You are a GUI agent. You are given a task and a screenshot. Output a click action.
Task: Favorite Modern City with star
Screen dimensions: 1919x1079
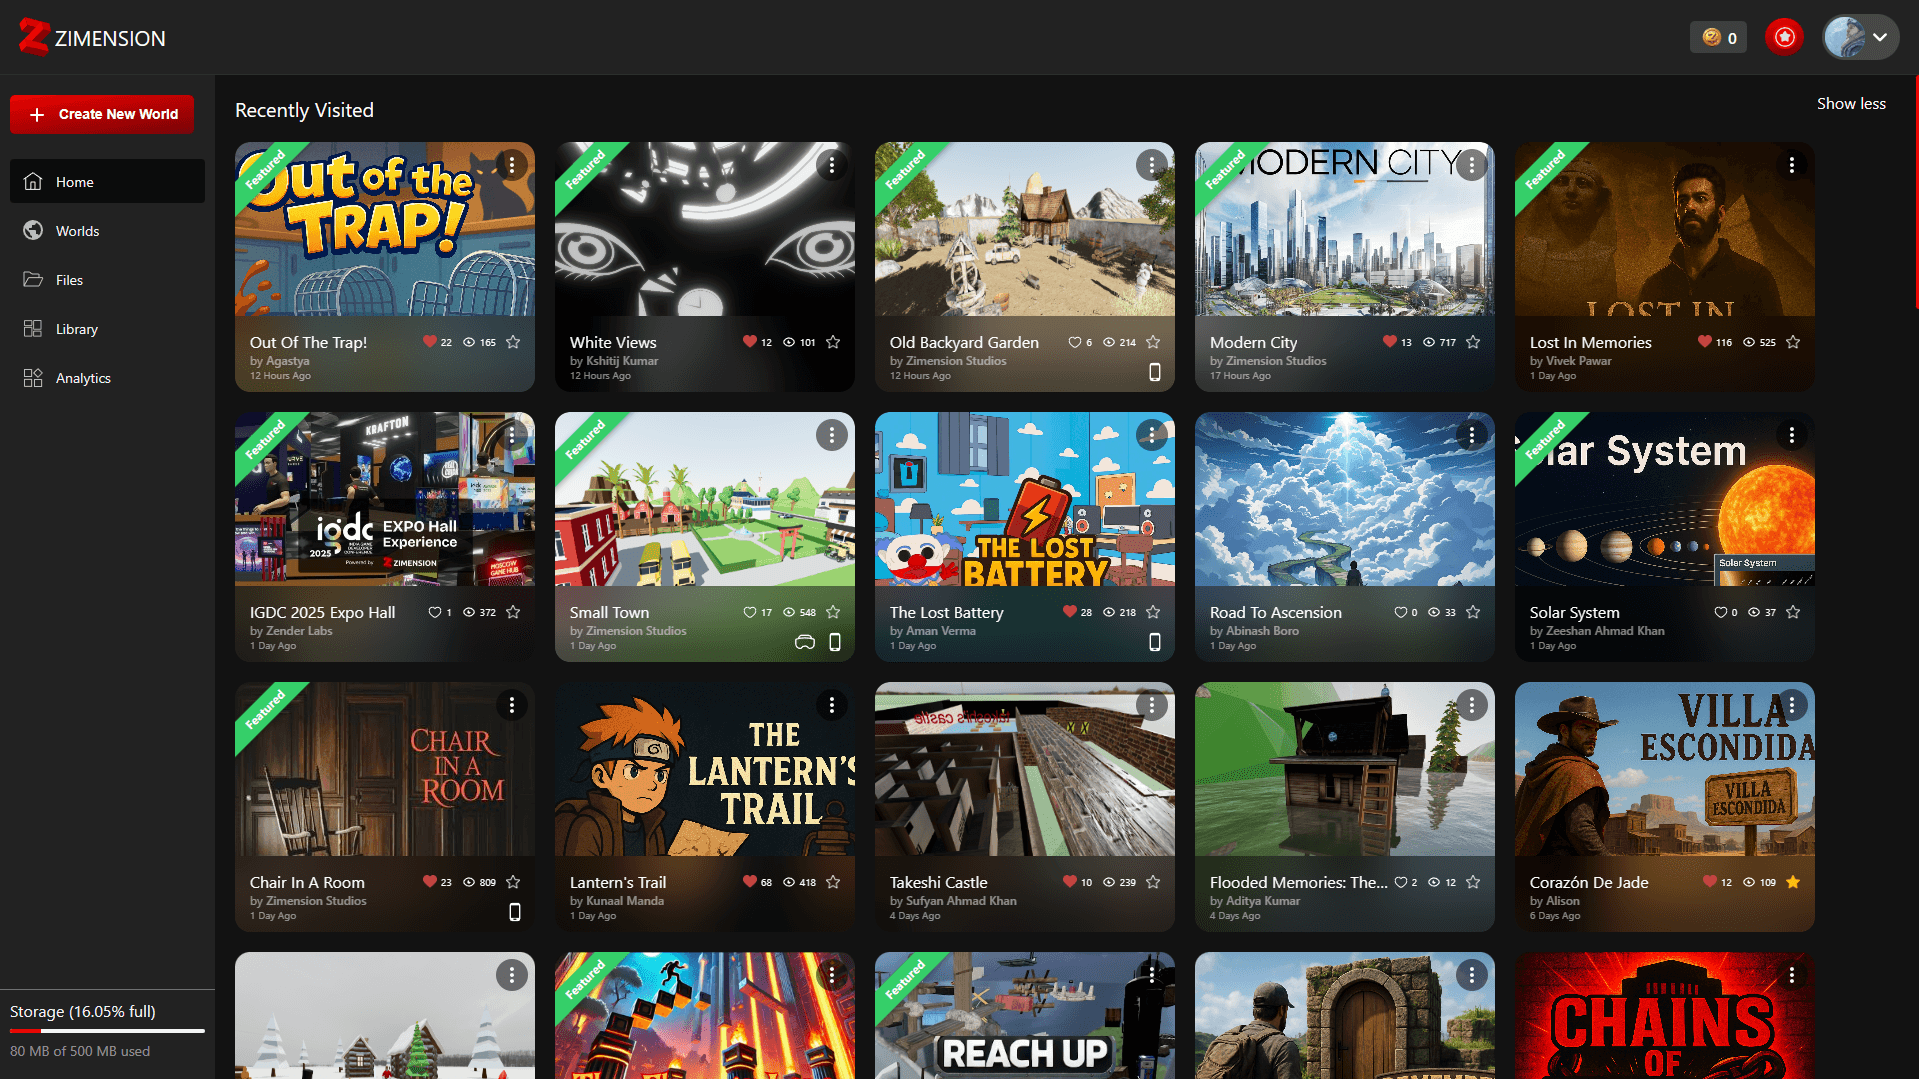click(1473, 342)
